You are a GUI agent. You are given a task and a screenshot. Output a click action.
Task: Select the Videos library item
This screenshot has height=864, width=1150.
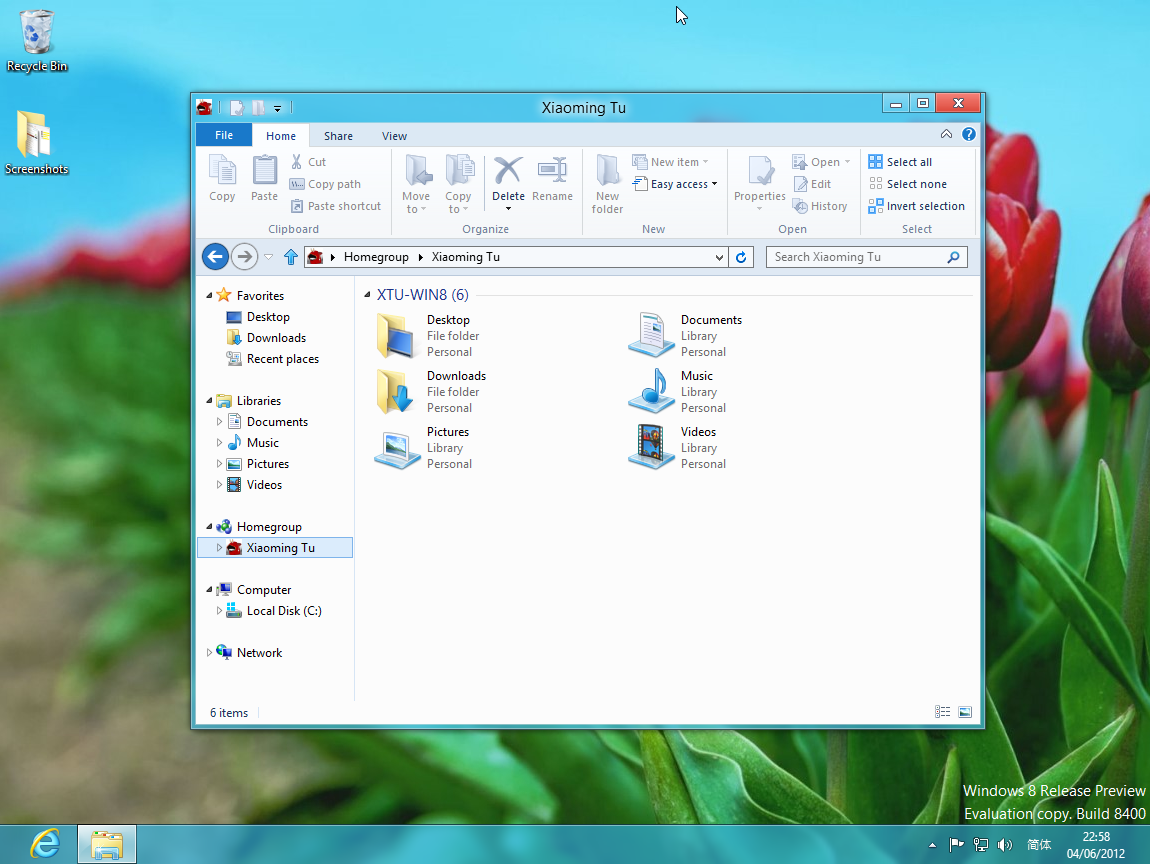coord(677,448)
